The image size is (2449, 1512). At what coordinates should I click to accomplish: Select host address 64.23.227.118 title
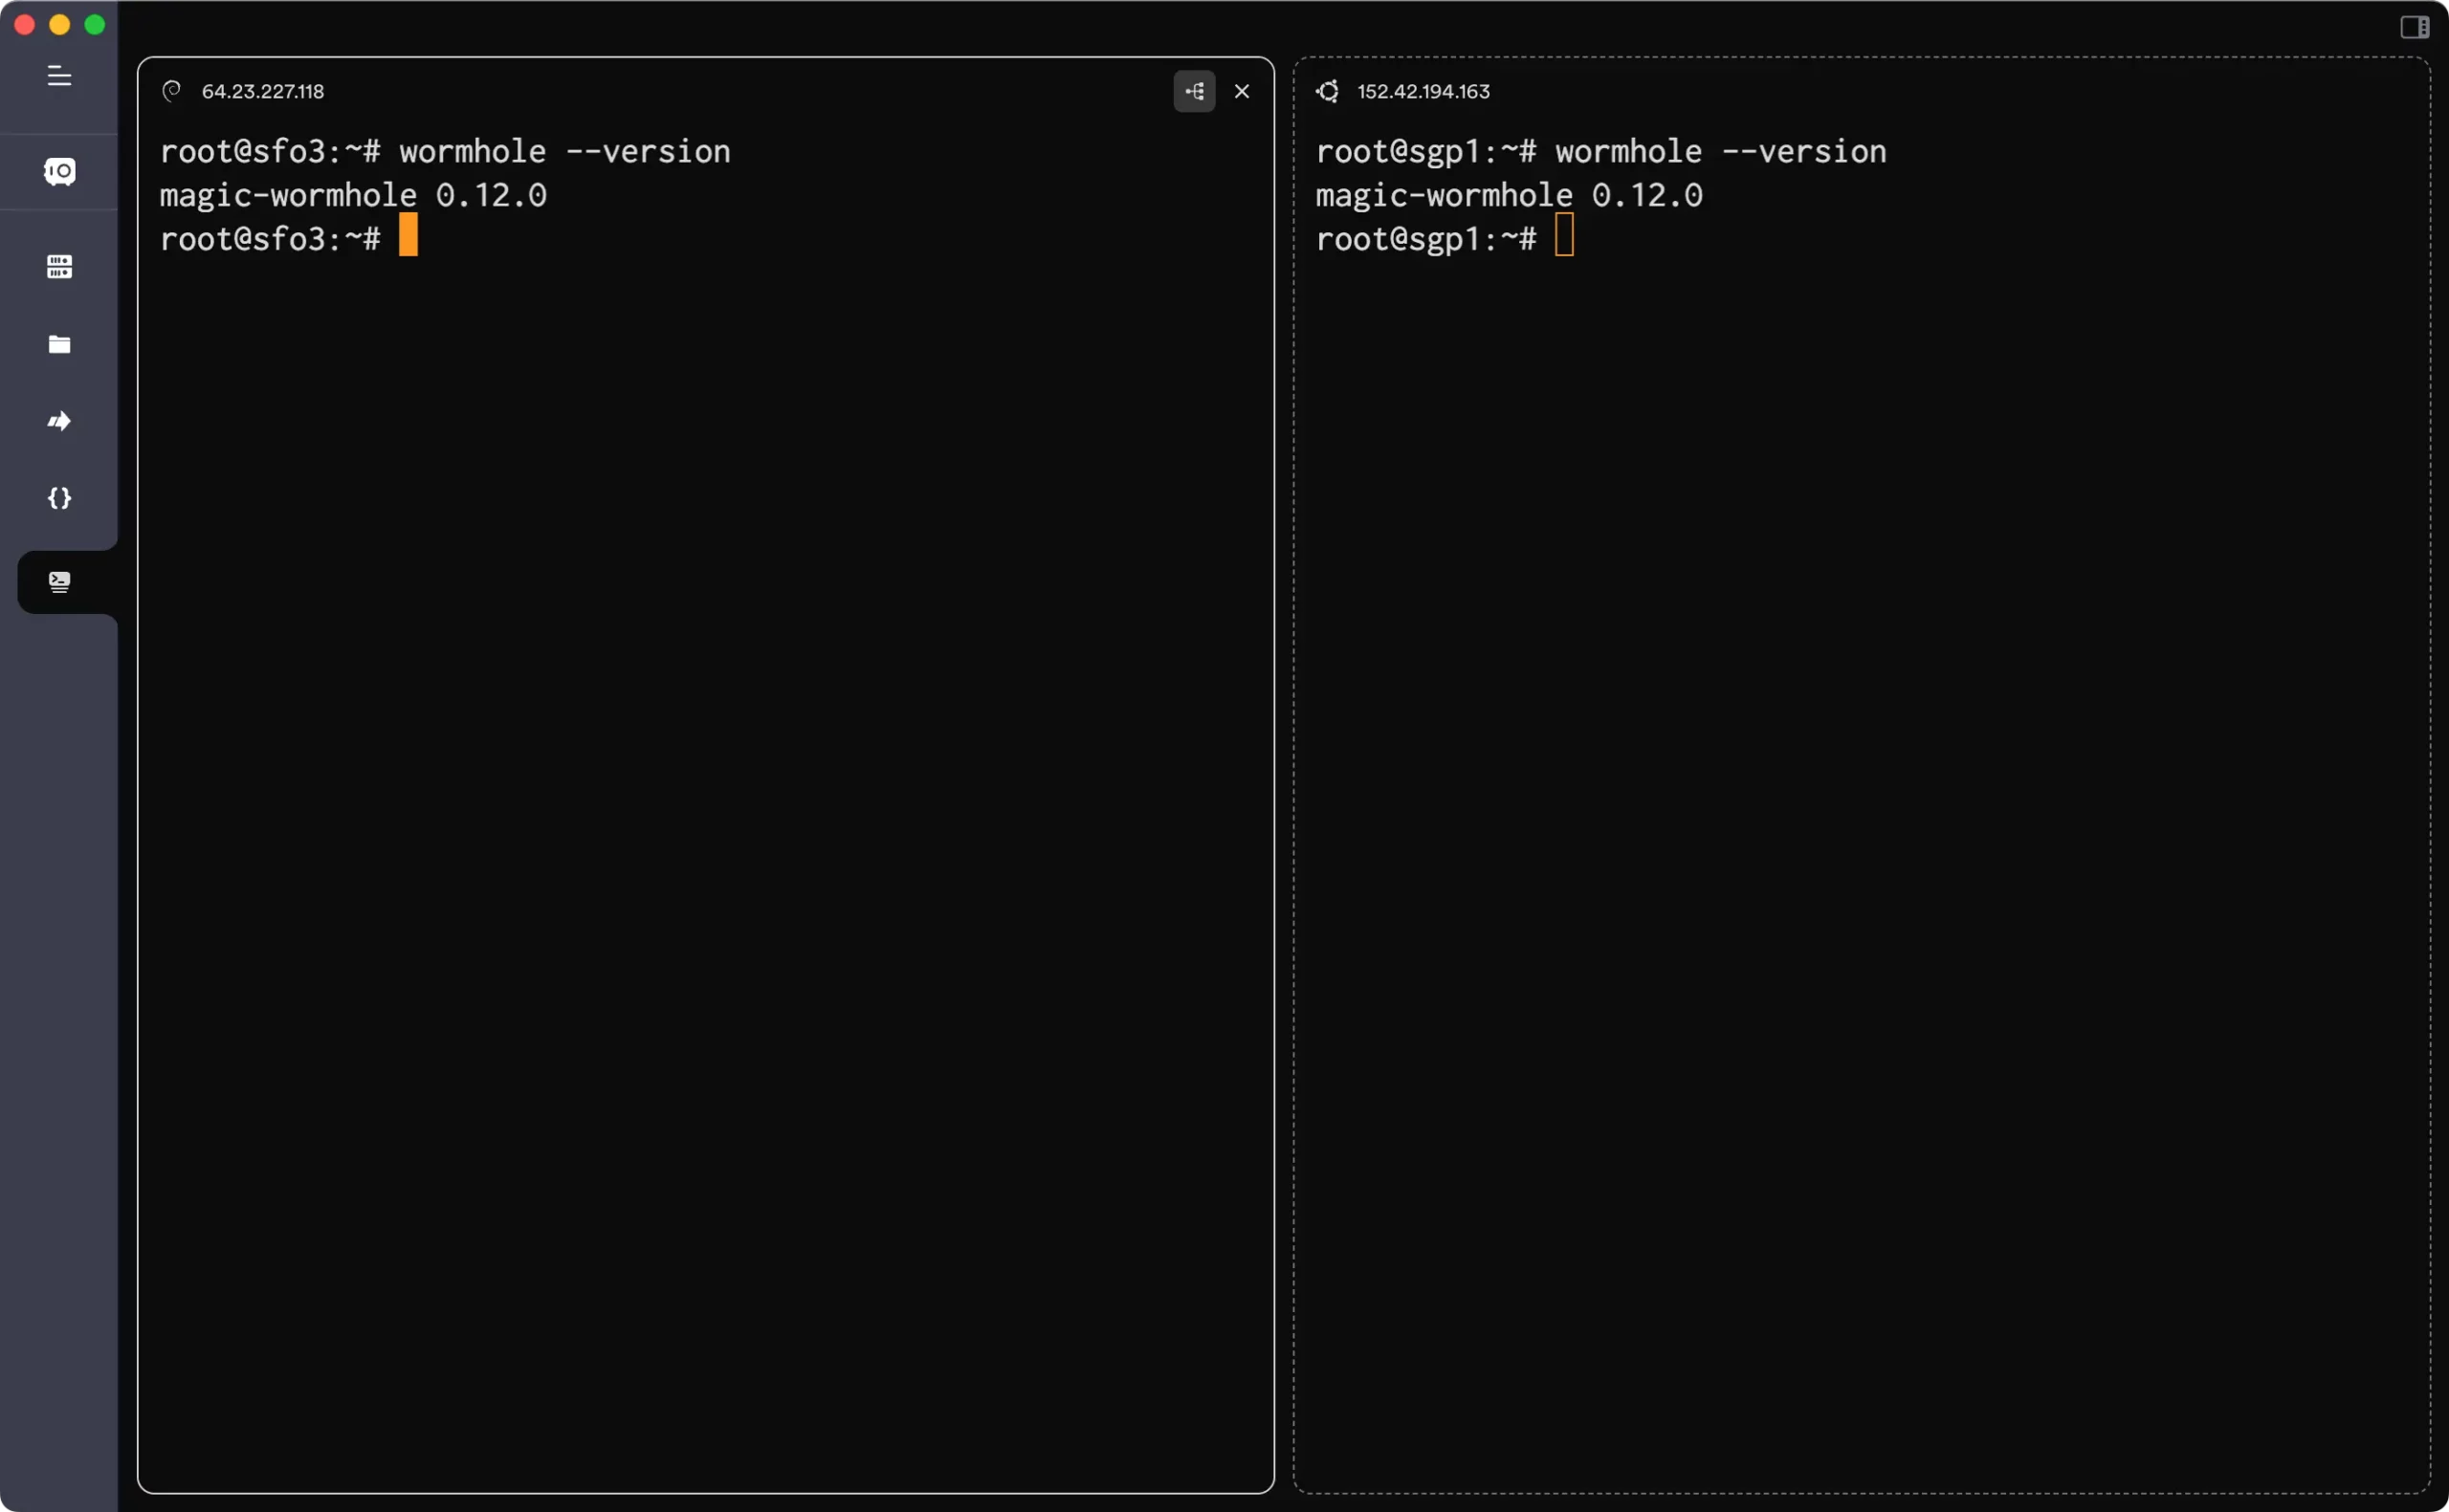tap(263, 91)
